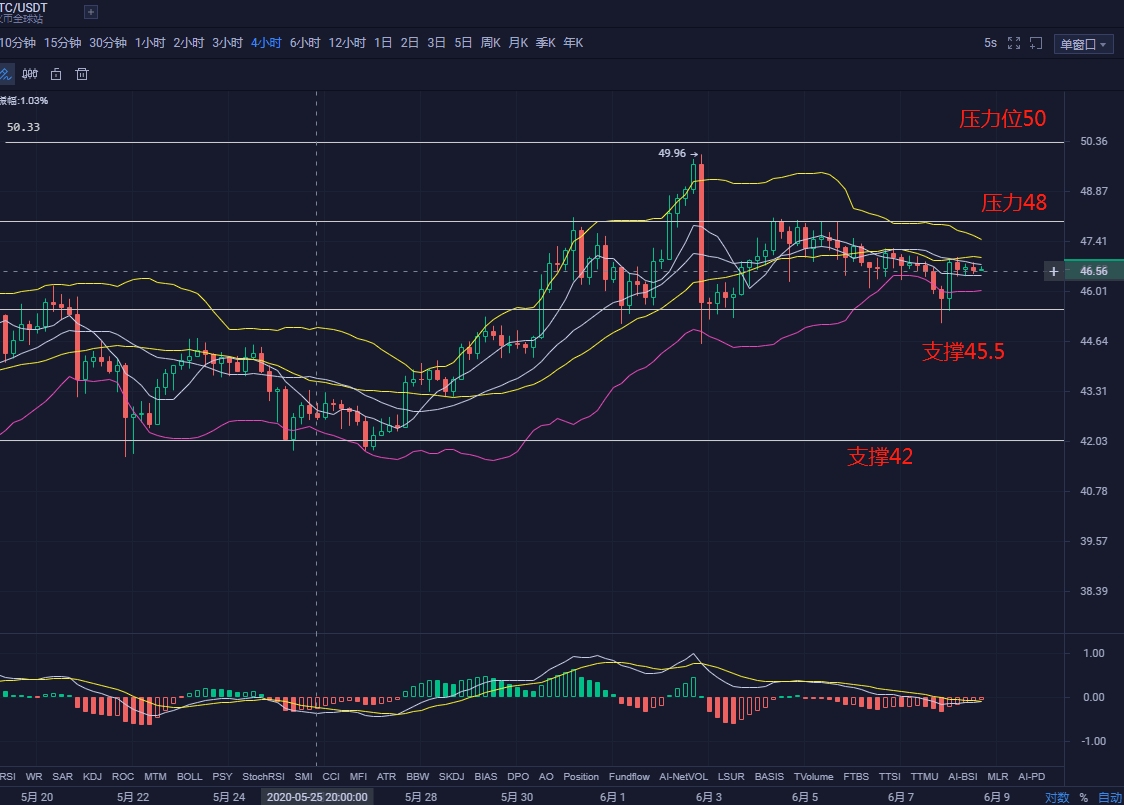Enable the Fundflow indicator
1124x805 pixels.
[629, 776]
